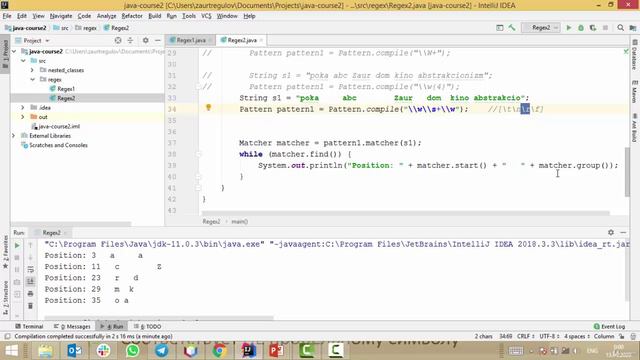Open the VCS menu

point(206,16)
